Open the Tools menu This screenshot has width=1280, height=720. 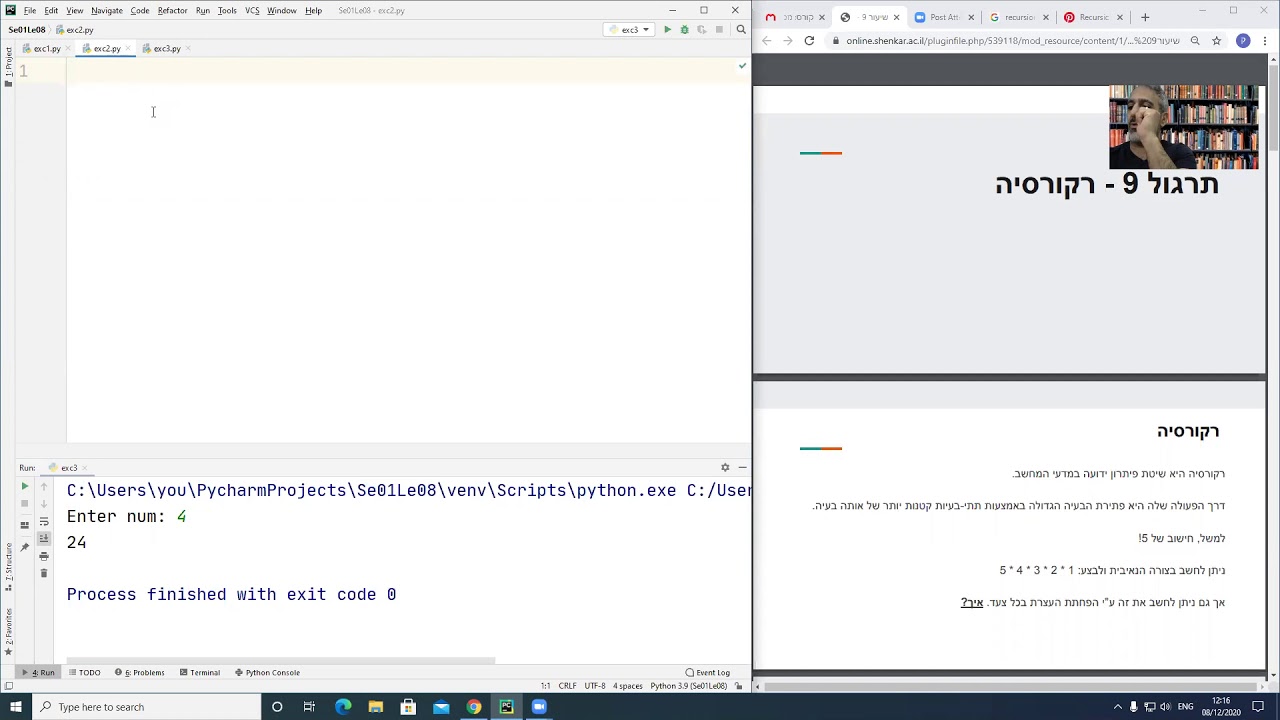227,11
